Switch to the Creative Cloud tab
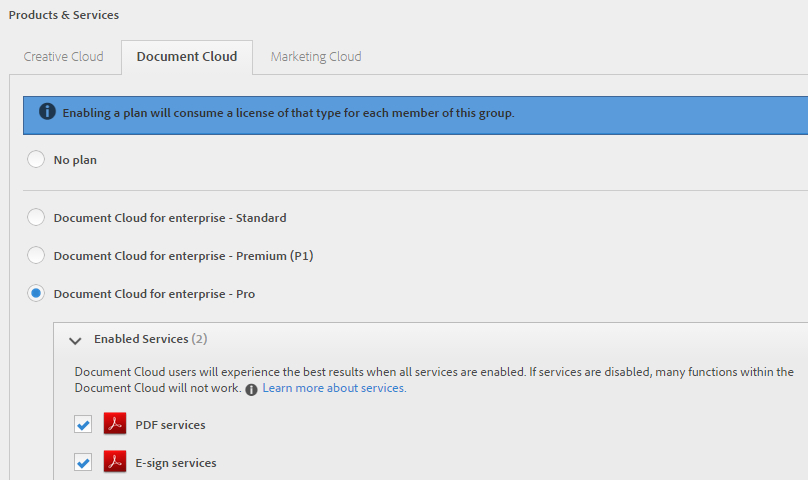This screenshot has width=808, height=480. tap(63, 57)
